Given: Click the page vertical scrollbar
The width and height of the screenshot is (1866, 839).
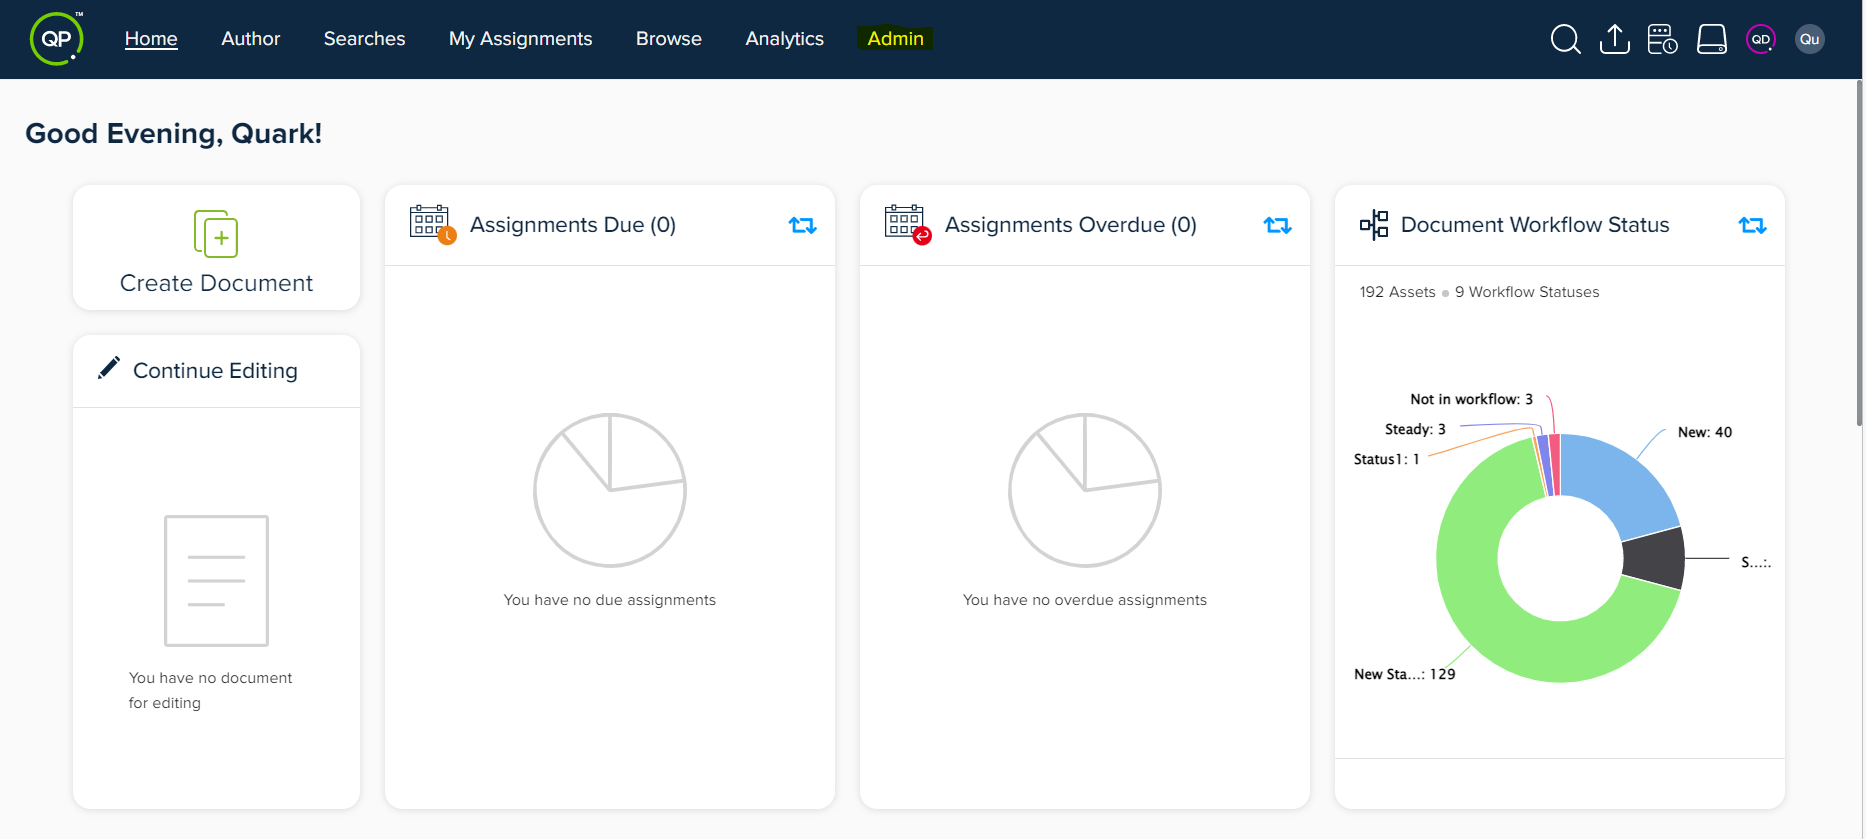Looking at the screenshot, I should pyautogui.click(x=1859, y=253).
